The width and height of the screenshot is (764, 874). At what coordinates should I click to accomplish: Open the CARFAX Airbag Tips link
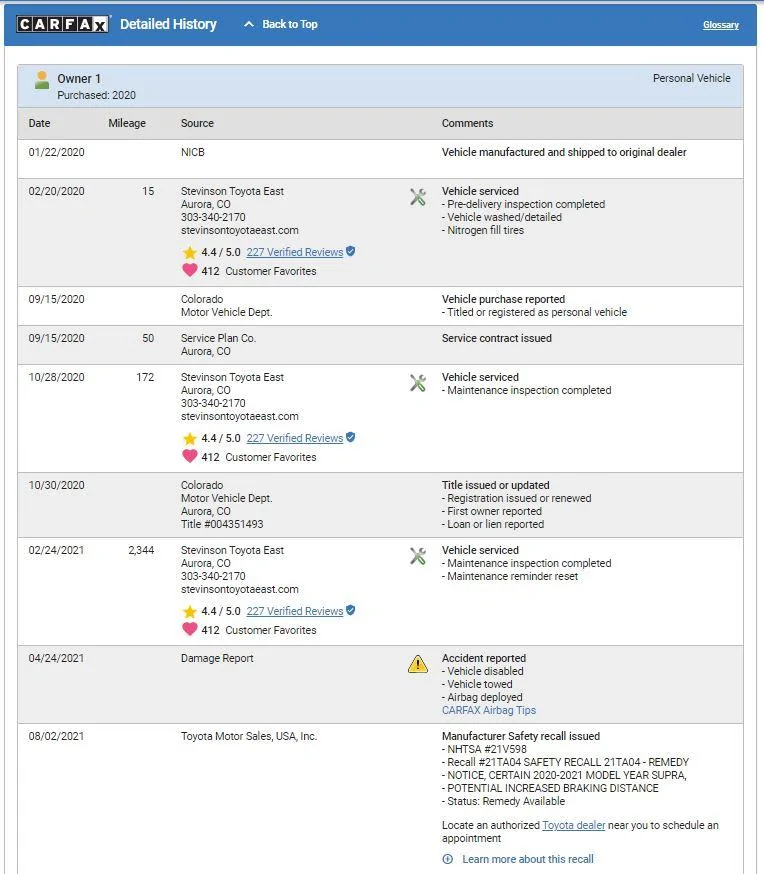[x=489, y=710]
